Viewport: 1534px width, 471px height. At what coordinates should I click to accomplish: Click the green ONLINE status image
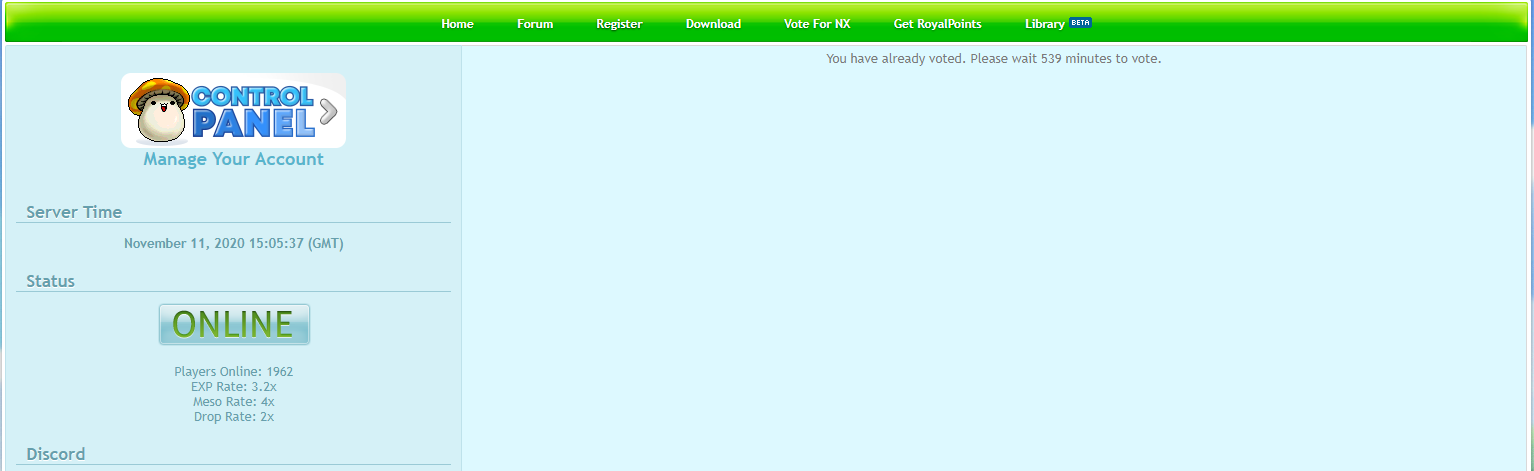(x=234, y=324)
